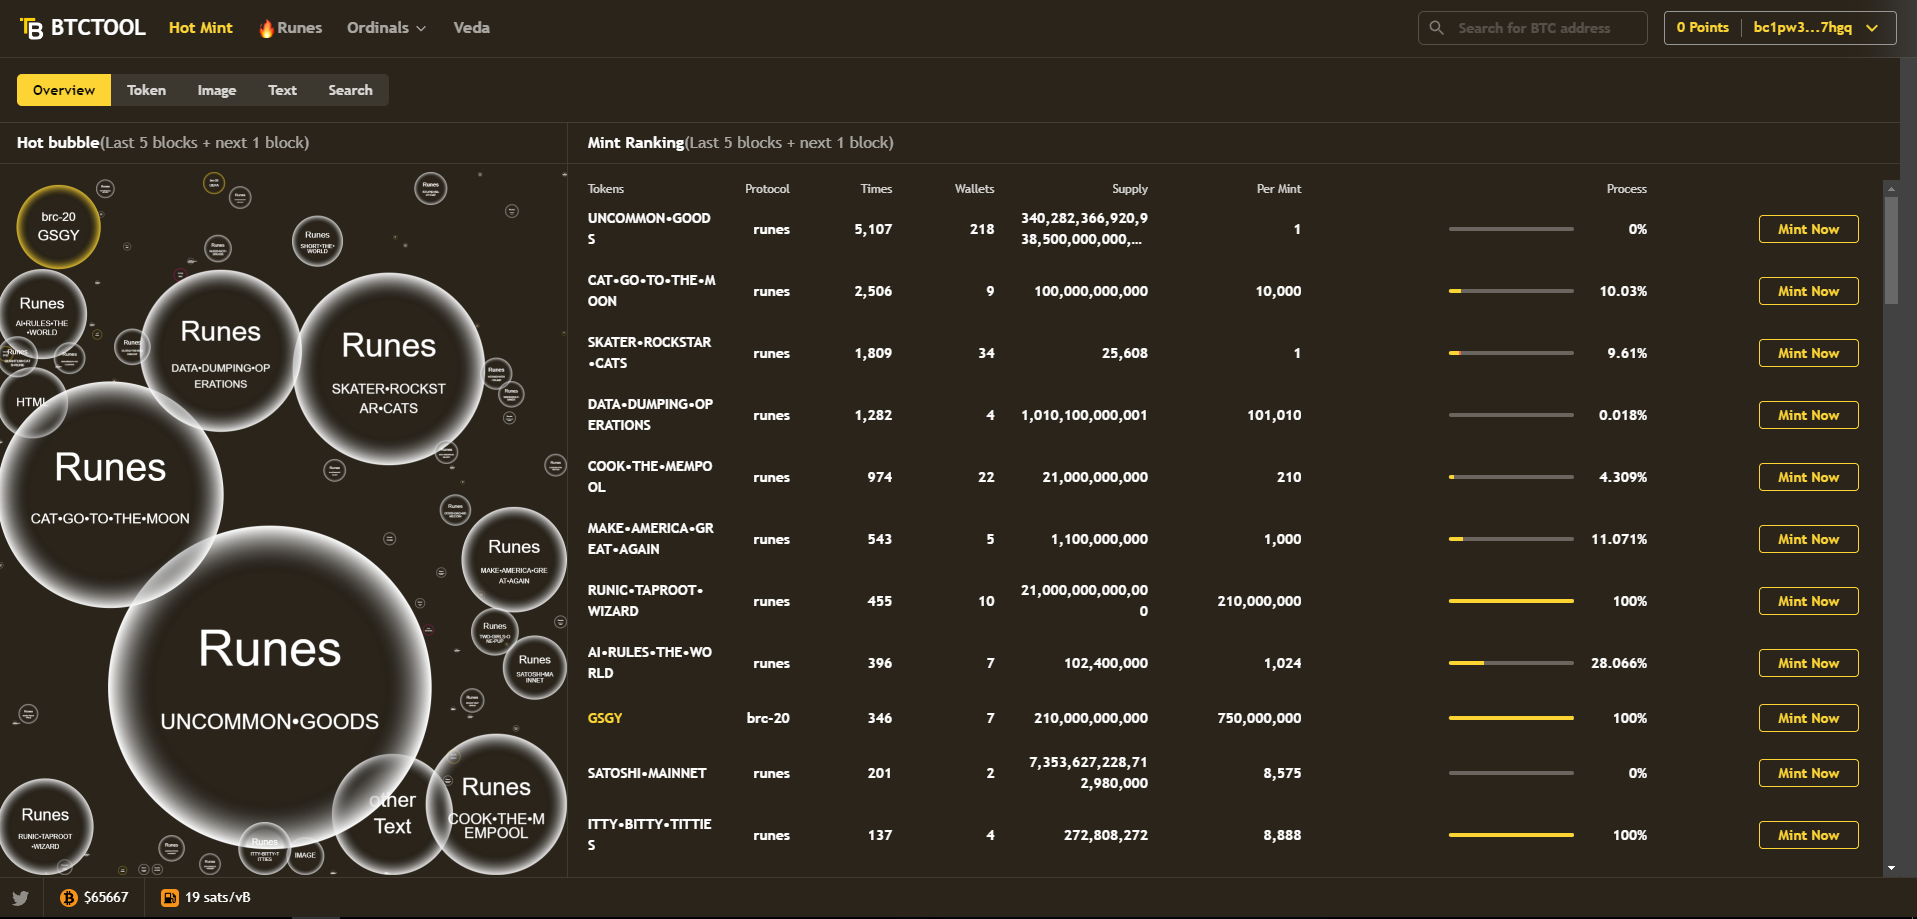This screenshot has height=919, width=1917.
Task: Select the SHORT•THE•WORLD Runes bubble
Action: [317, 241]
